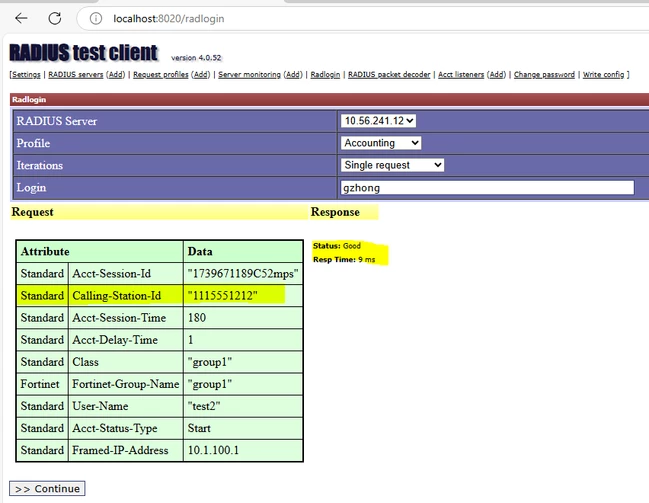Open the Server monitoring link
This screenshot has width=649, height=503.
click(x=249, y=75)
